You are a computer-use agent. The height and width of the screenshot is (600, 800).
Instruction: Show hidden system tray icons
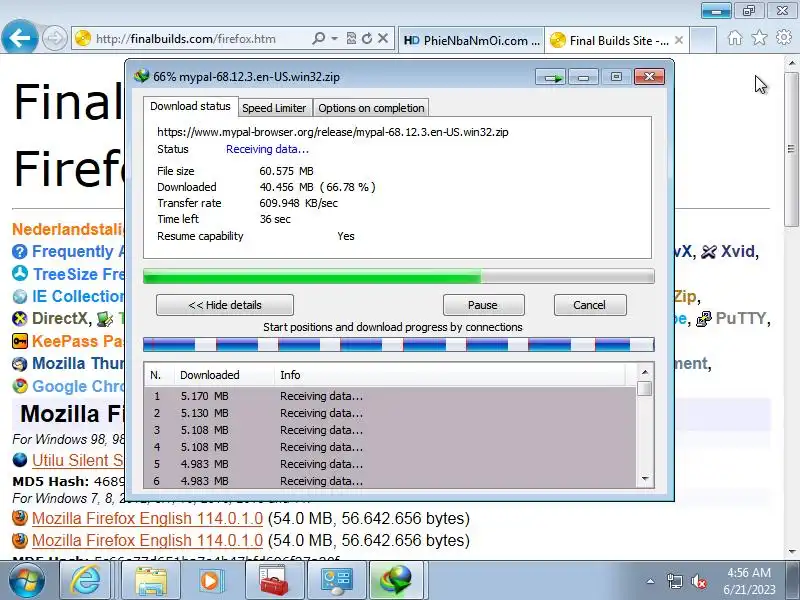651,581
